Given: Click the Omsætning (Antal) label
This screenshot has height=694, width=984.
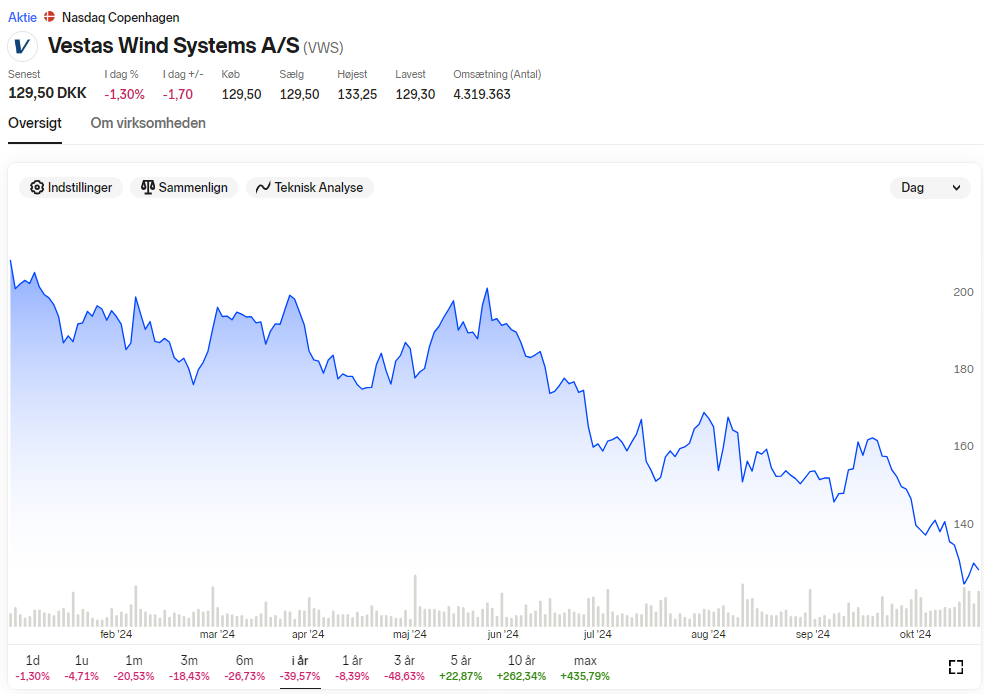Looking at the screenshot, I should [x=497, y=74].
